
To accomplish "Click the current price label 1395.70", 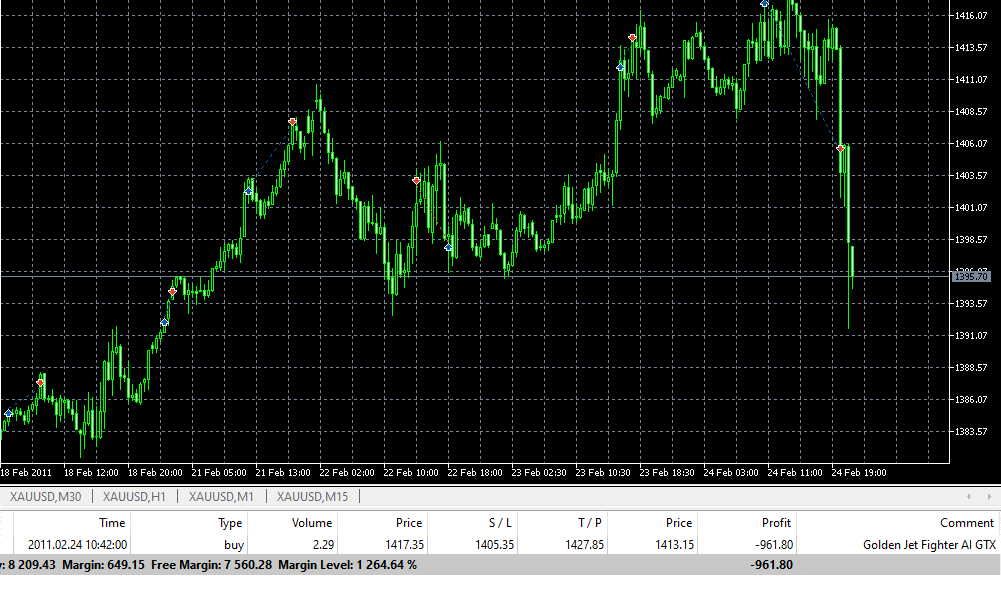I will pos(969,275).
